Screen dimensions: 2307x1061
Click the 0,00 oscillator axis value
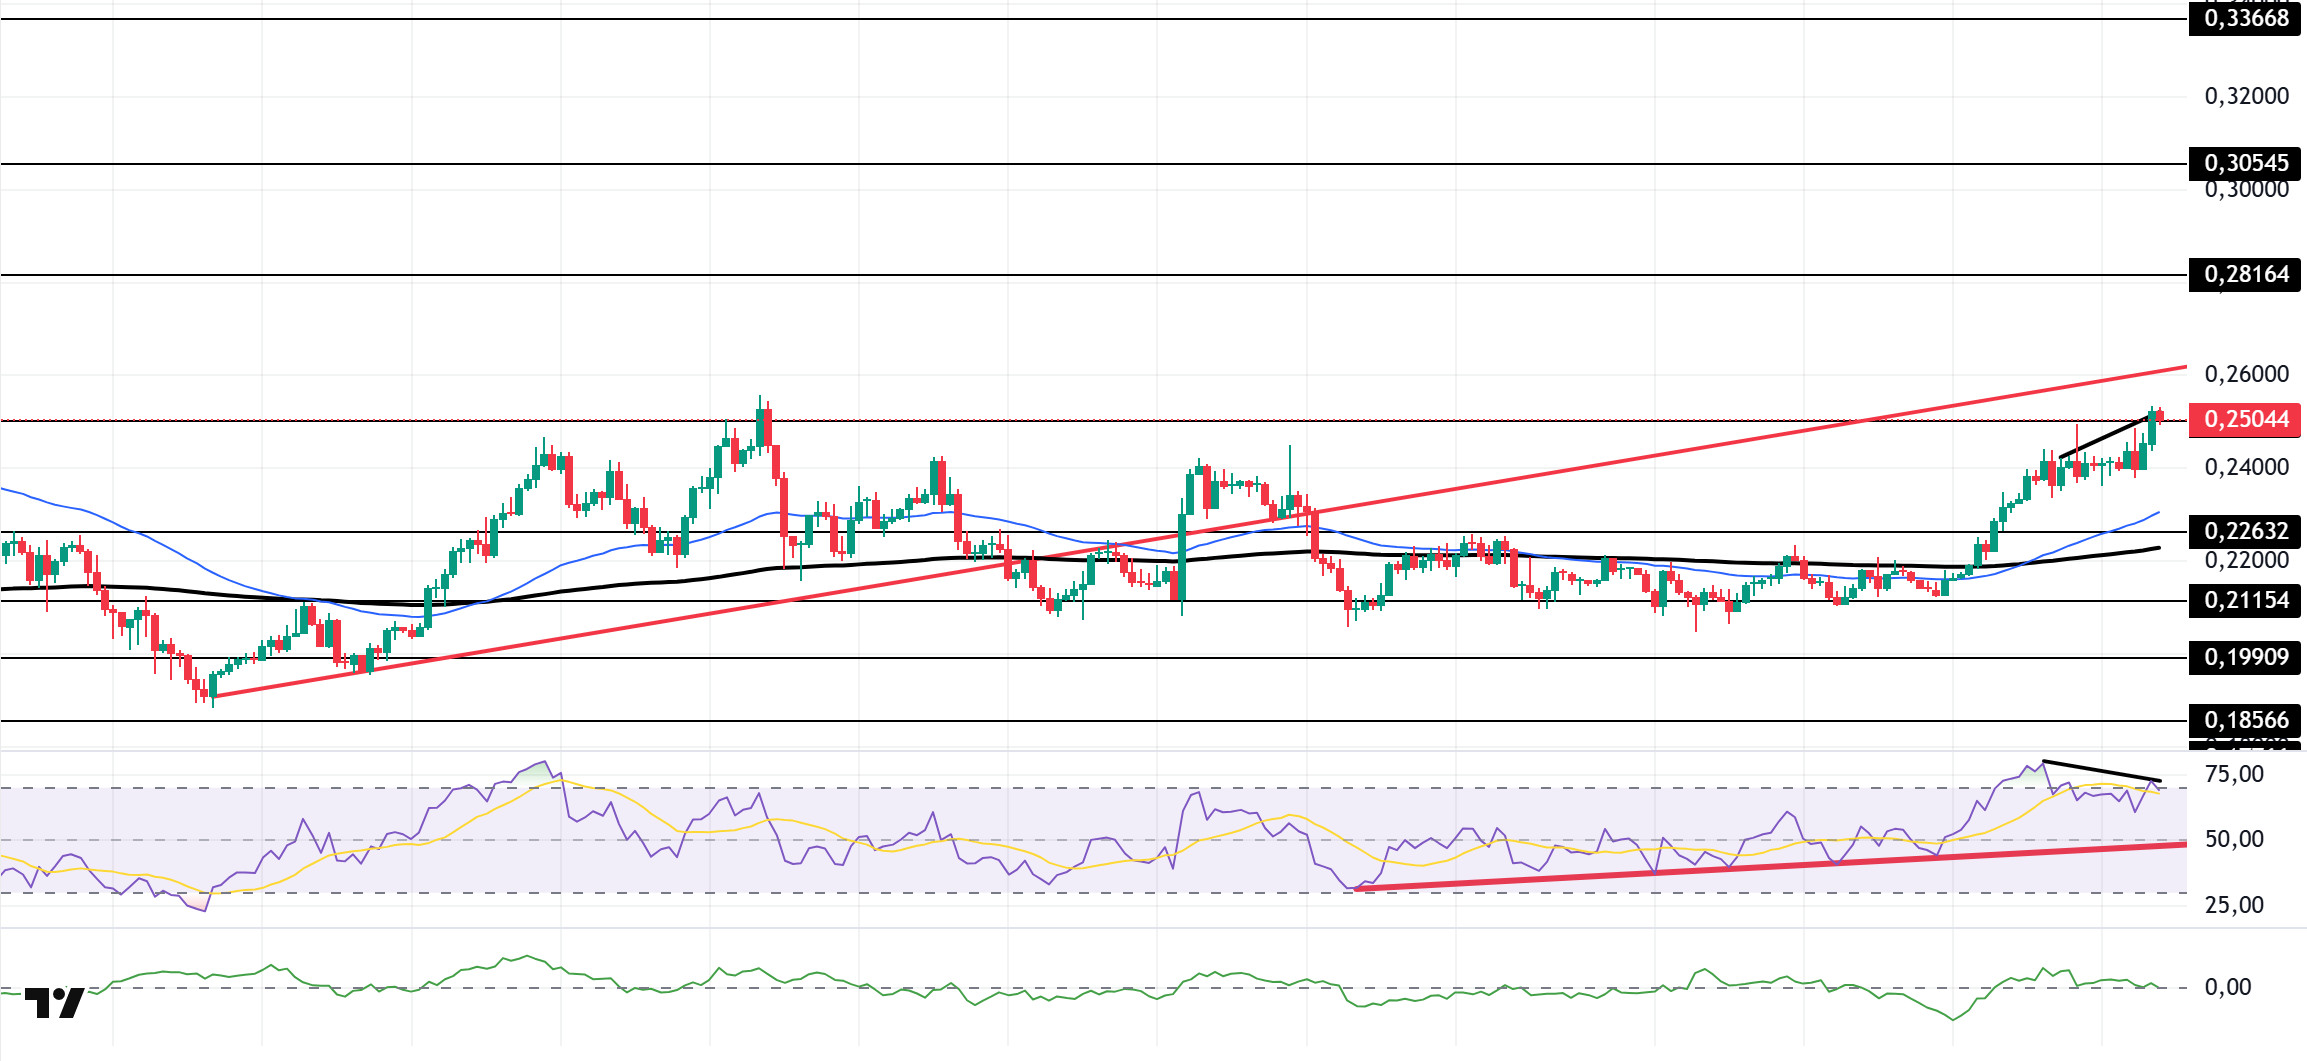2228,987
